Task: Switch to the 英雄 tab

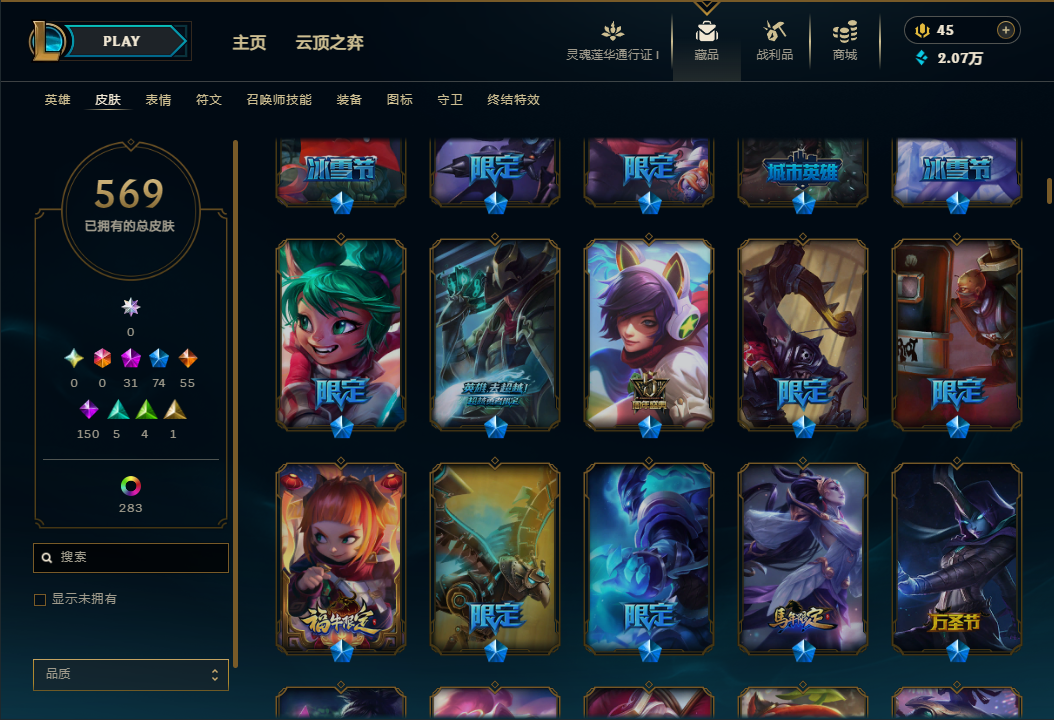Action: click(57, 99)
